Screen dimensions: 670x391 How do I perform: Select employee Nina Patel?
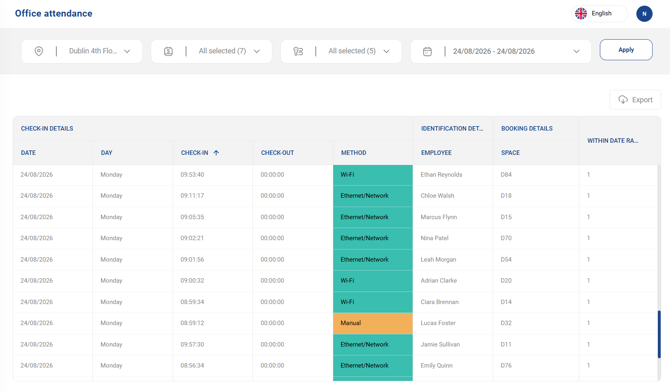[x=434, y=238]
